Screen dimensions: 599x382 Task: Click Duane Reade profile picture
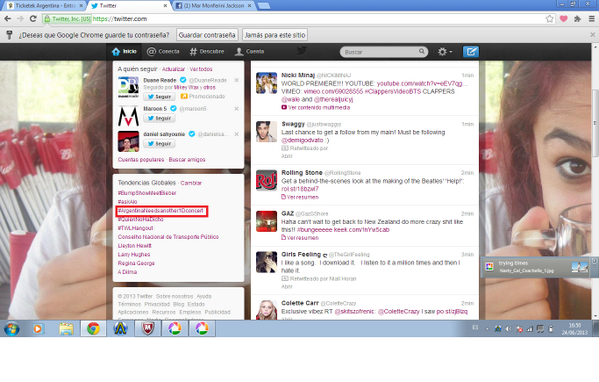click(128, 87)
